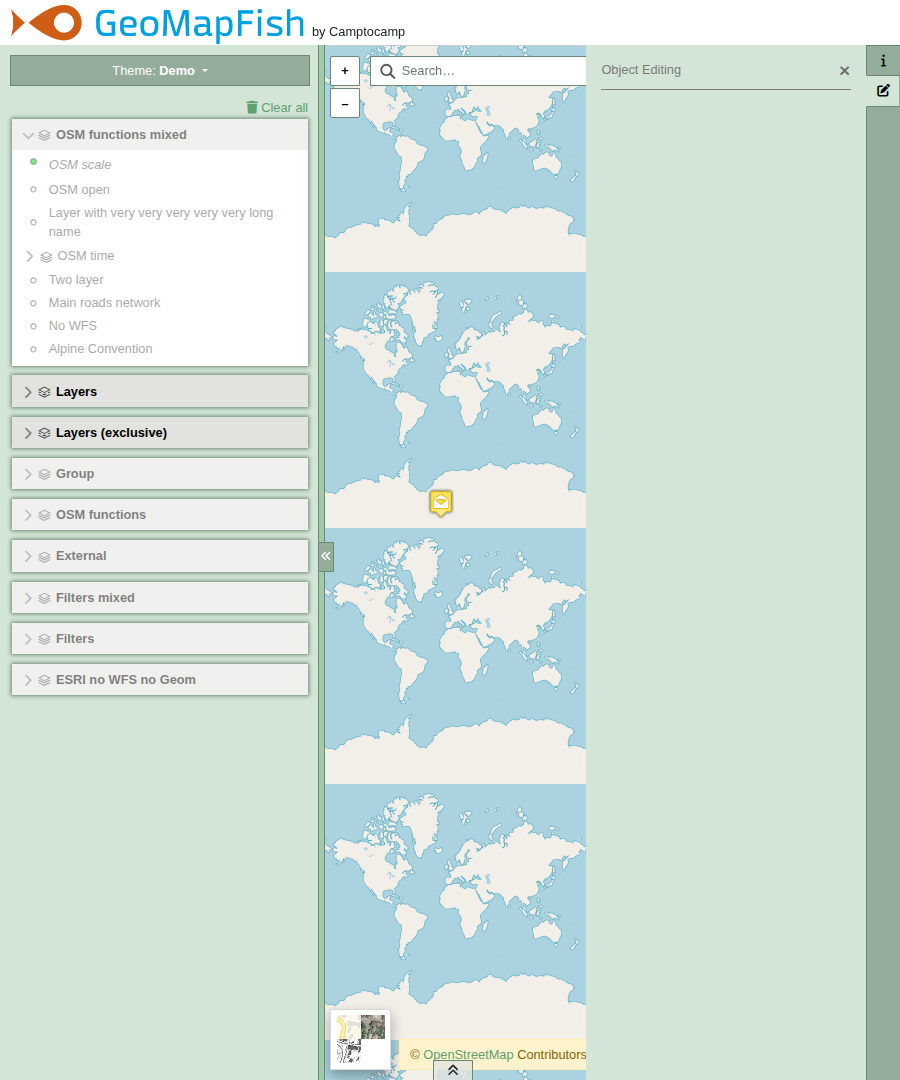Click the OSM functions mixed layers icon
Image resolution: width=900 pixels, height=1080 pixels.
pyautogui.click(x=44, y=135)
